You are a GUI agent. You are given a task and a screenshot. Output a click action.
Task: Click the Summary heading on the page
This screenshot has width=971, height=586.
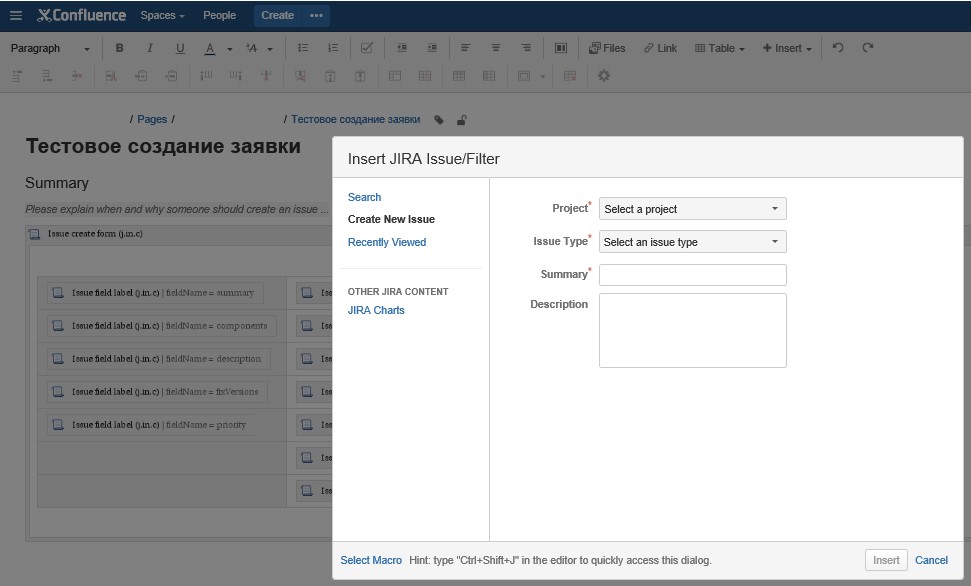tap(57, 183)
